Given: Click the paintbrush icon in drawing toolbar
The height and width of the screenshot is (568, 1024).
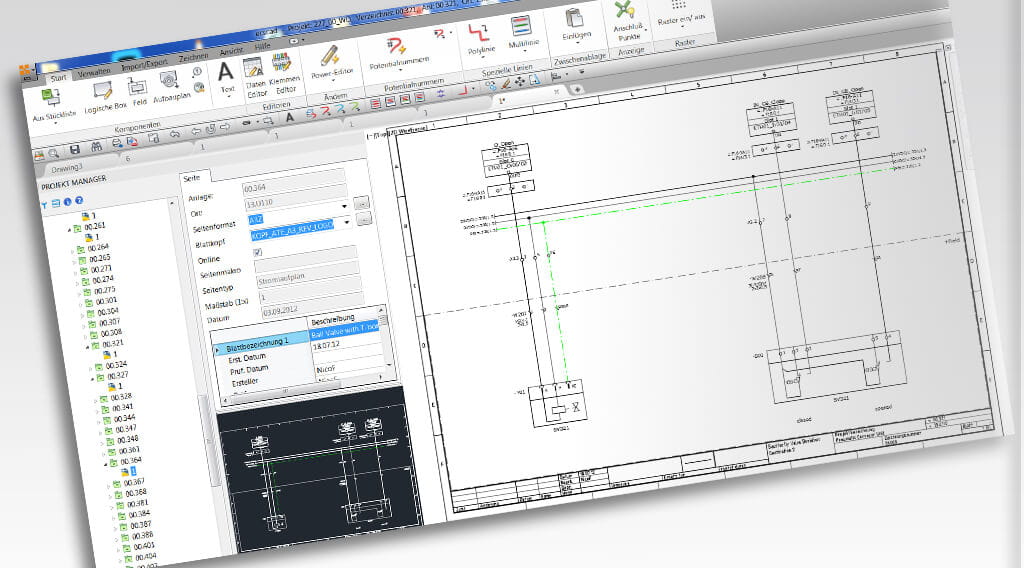Looking at the screenshot, I should (x=505, y=84).
